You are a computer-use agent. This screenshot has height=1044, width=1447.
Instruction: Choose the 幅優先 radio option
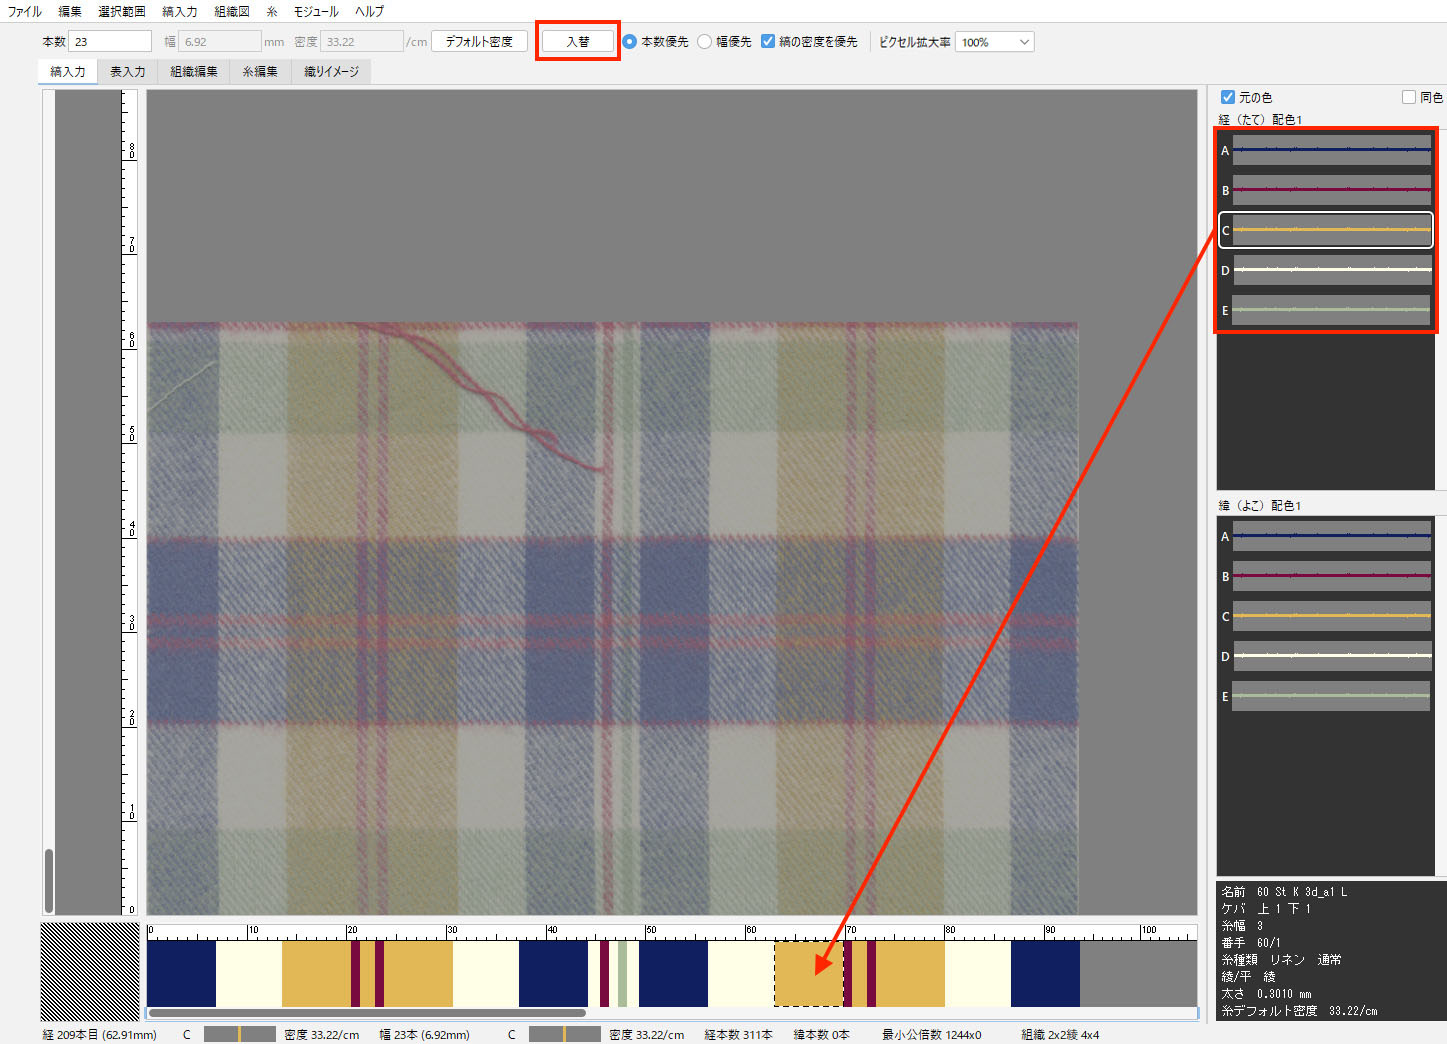pos(705,42)
